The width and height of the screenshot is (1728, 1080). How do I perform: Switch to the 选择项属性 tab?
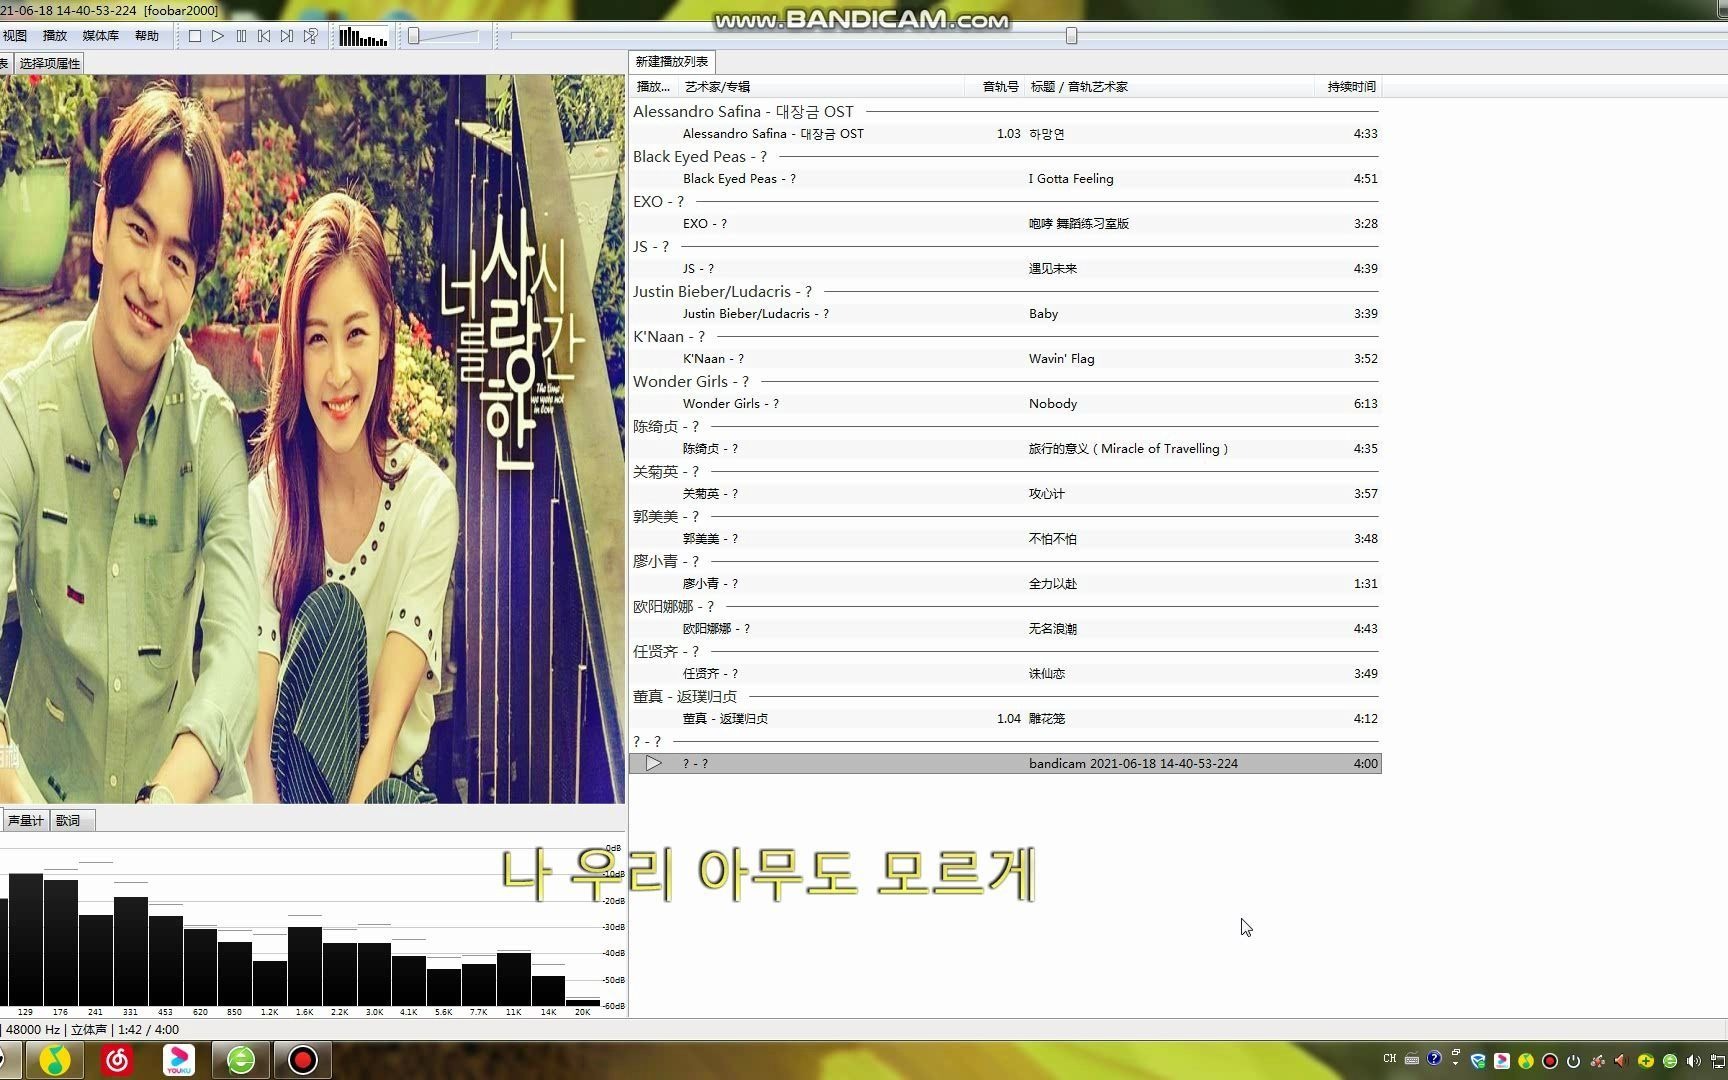50,63
